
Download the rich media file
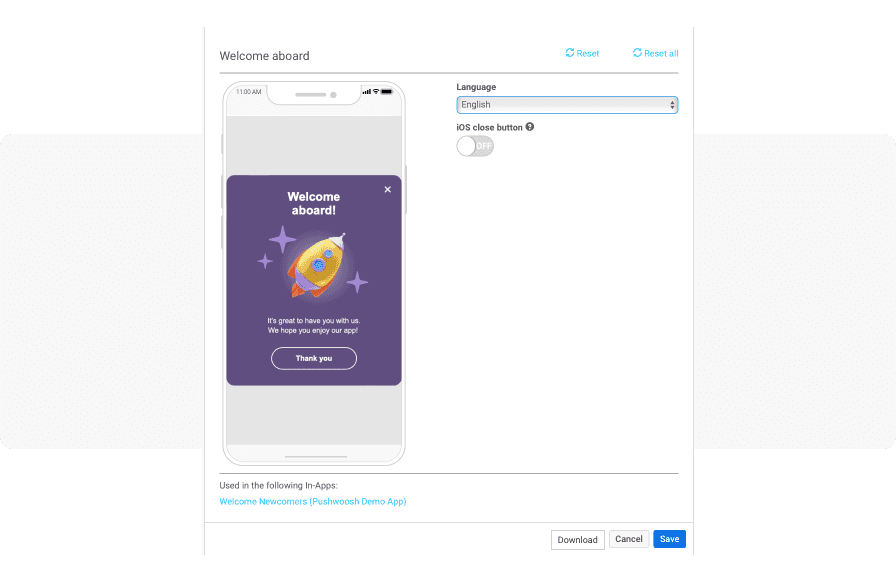(x=577, y=539)
